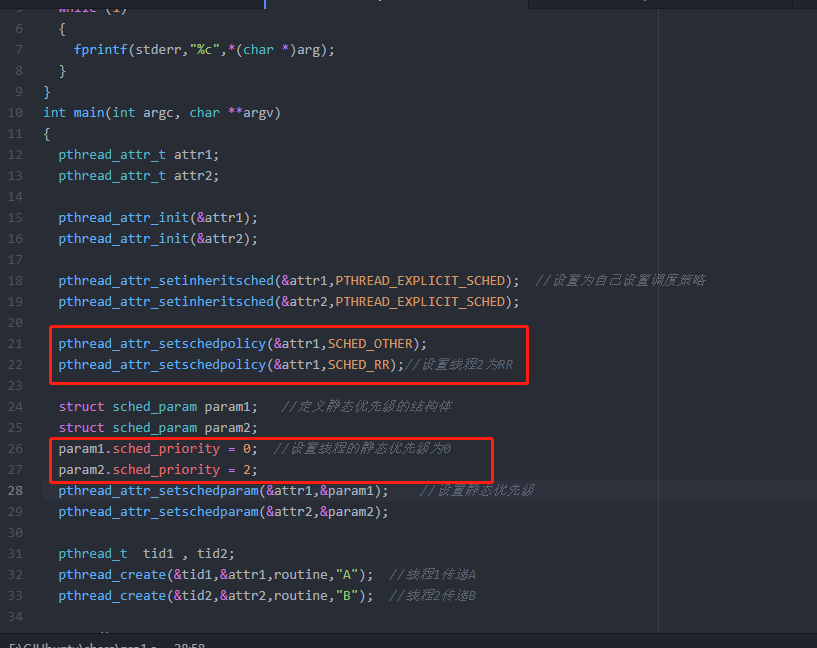Screen dimensions: 817x648
Task: Click the "B" string argument
Action: tap(346, 595)
